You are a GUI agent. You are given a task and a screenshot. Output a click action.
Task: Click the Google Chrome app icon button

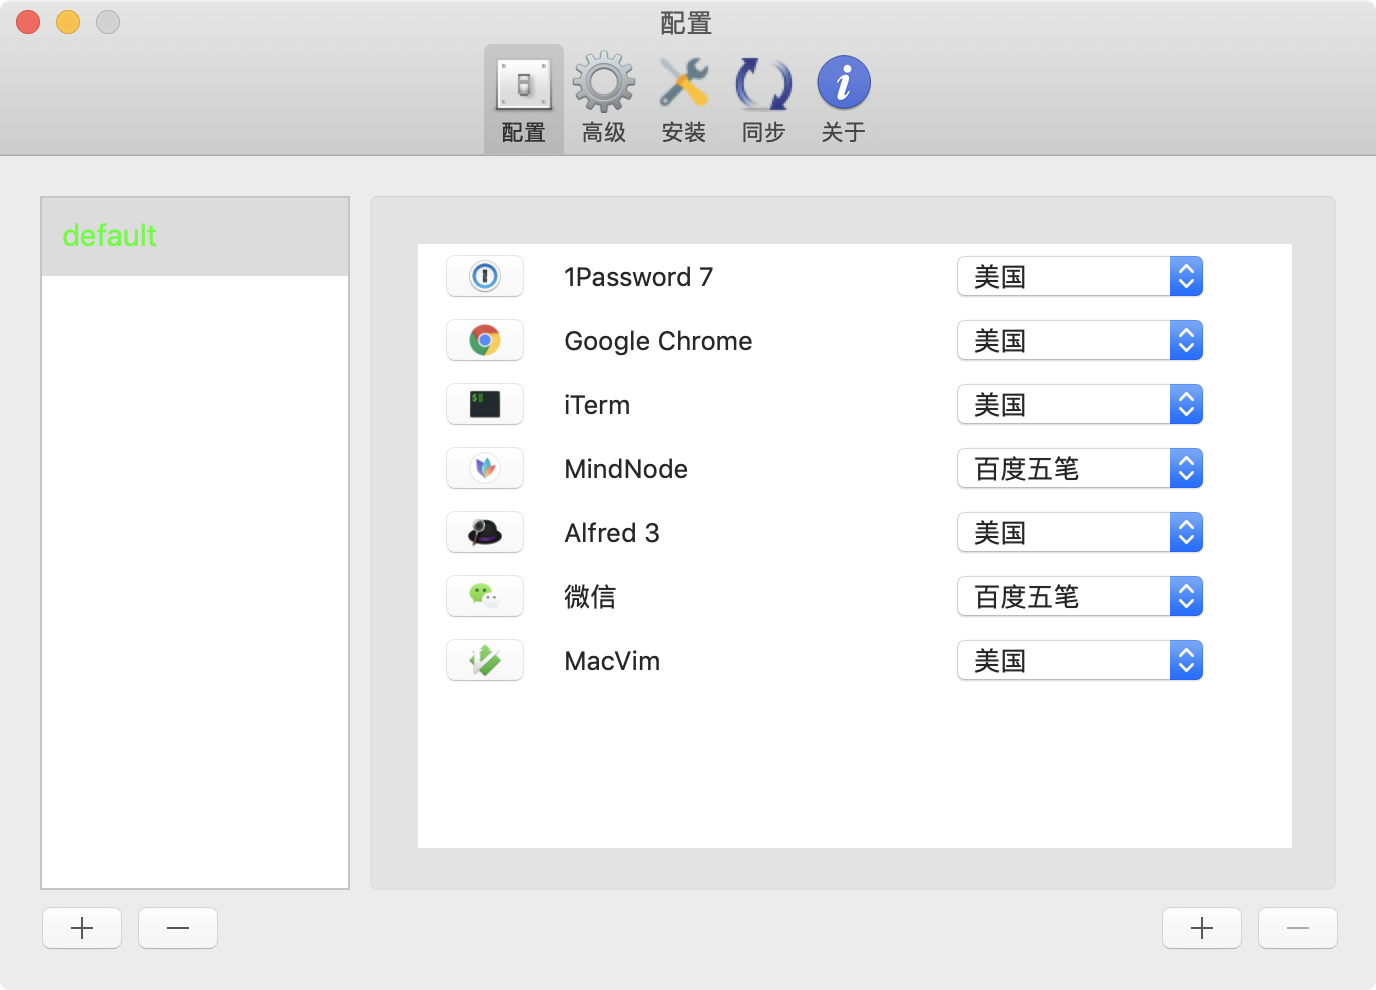(x=485, y=340)
